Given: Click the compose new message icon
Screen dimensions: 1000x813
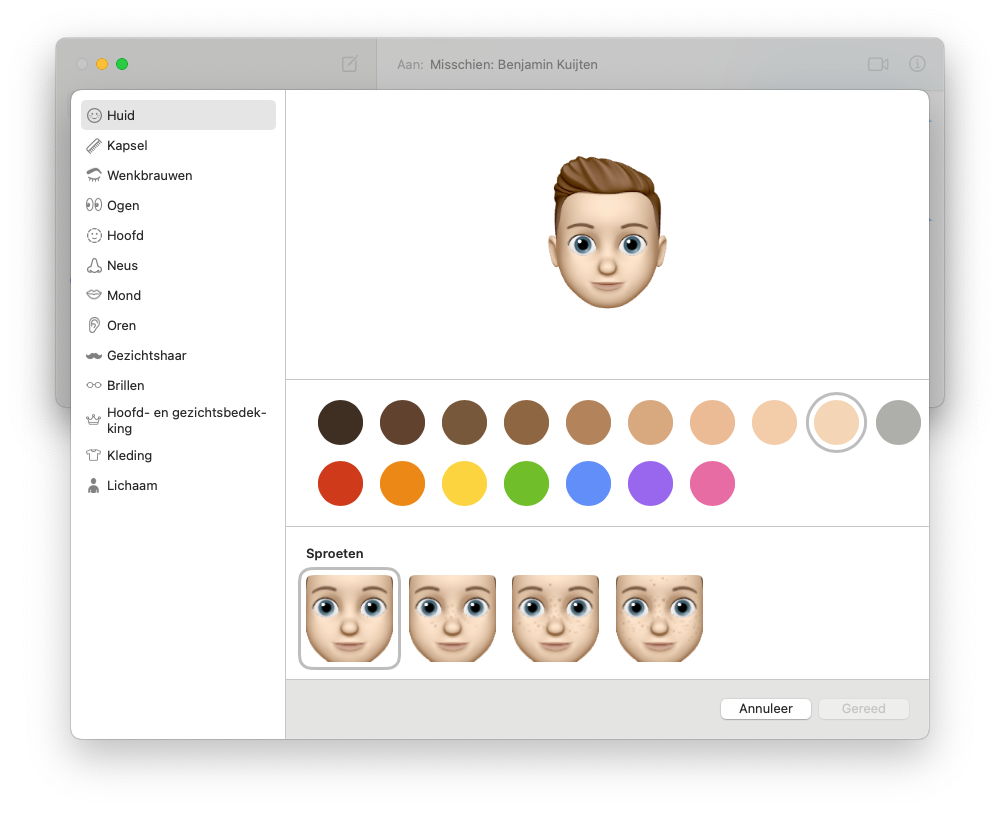Looking at the screenshot, I should pyautogui.click(x=349, y=64).
